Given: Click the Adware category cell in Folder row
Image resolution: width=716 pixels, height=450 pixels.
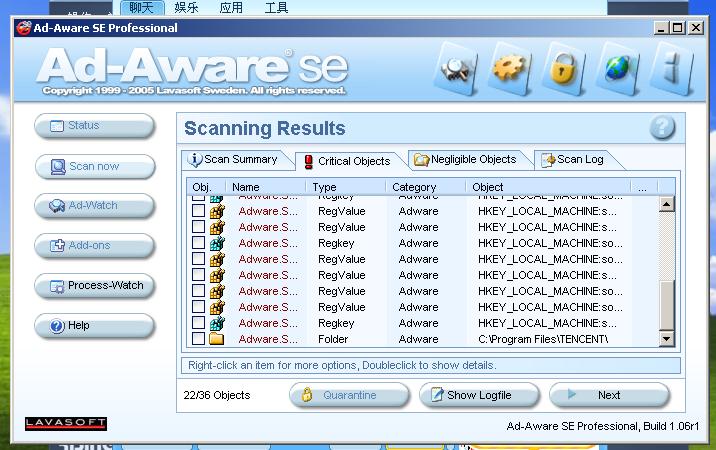Looking at the screenshot, I should tap(418, 339).
